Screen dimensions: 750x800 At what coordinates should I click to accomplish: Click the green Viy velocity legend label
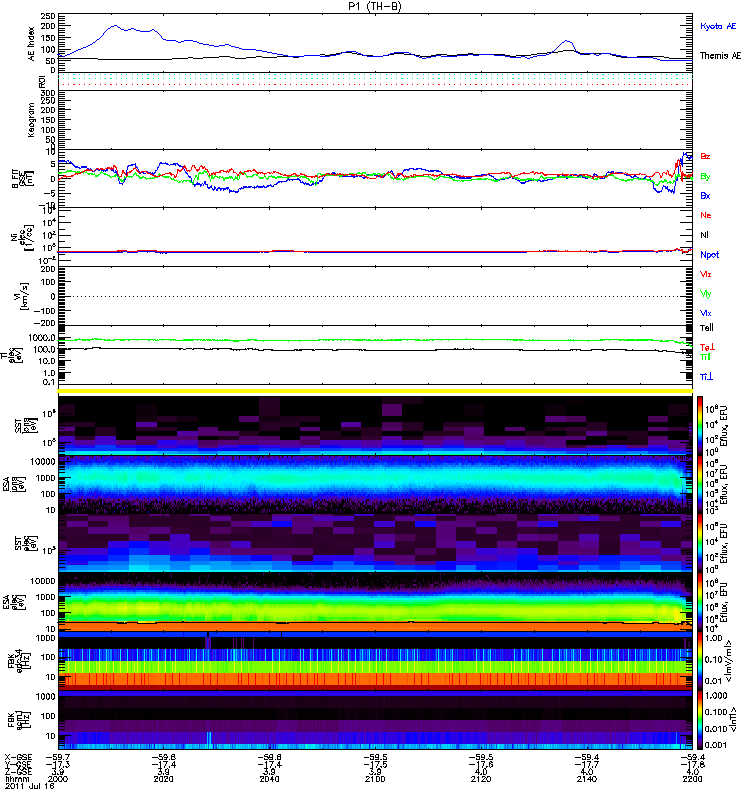click(705, 294)
